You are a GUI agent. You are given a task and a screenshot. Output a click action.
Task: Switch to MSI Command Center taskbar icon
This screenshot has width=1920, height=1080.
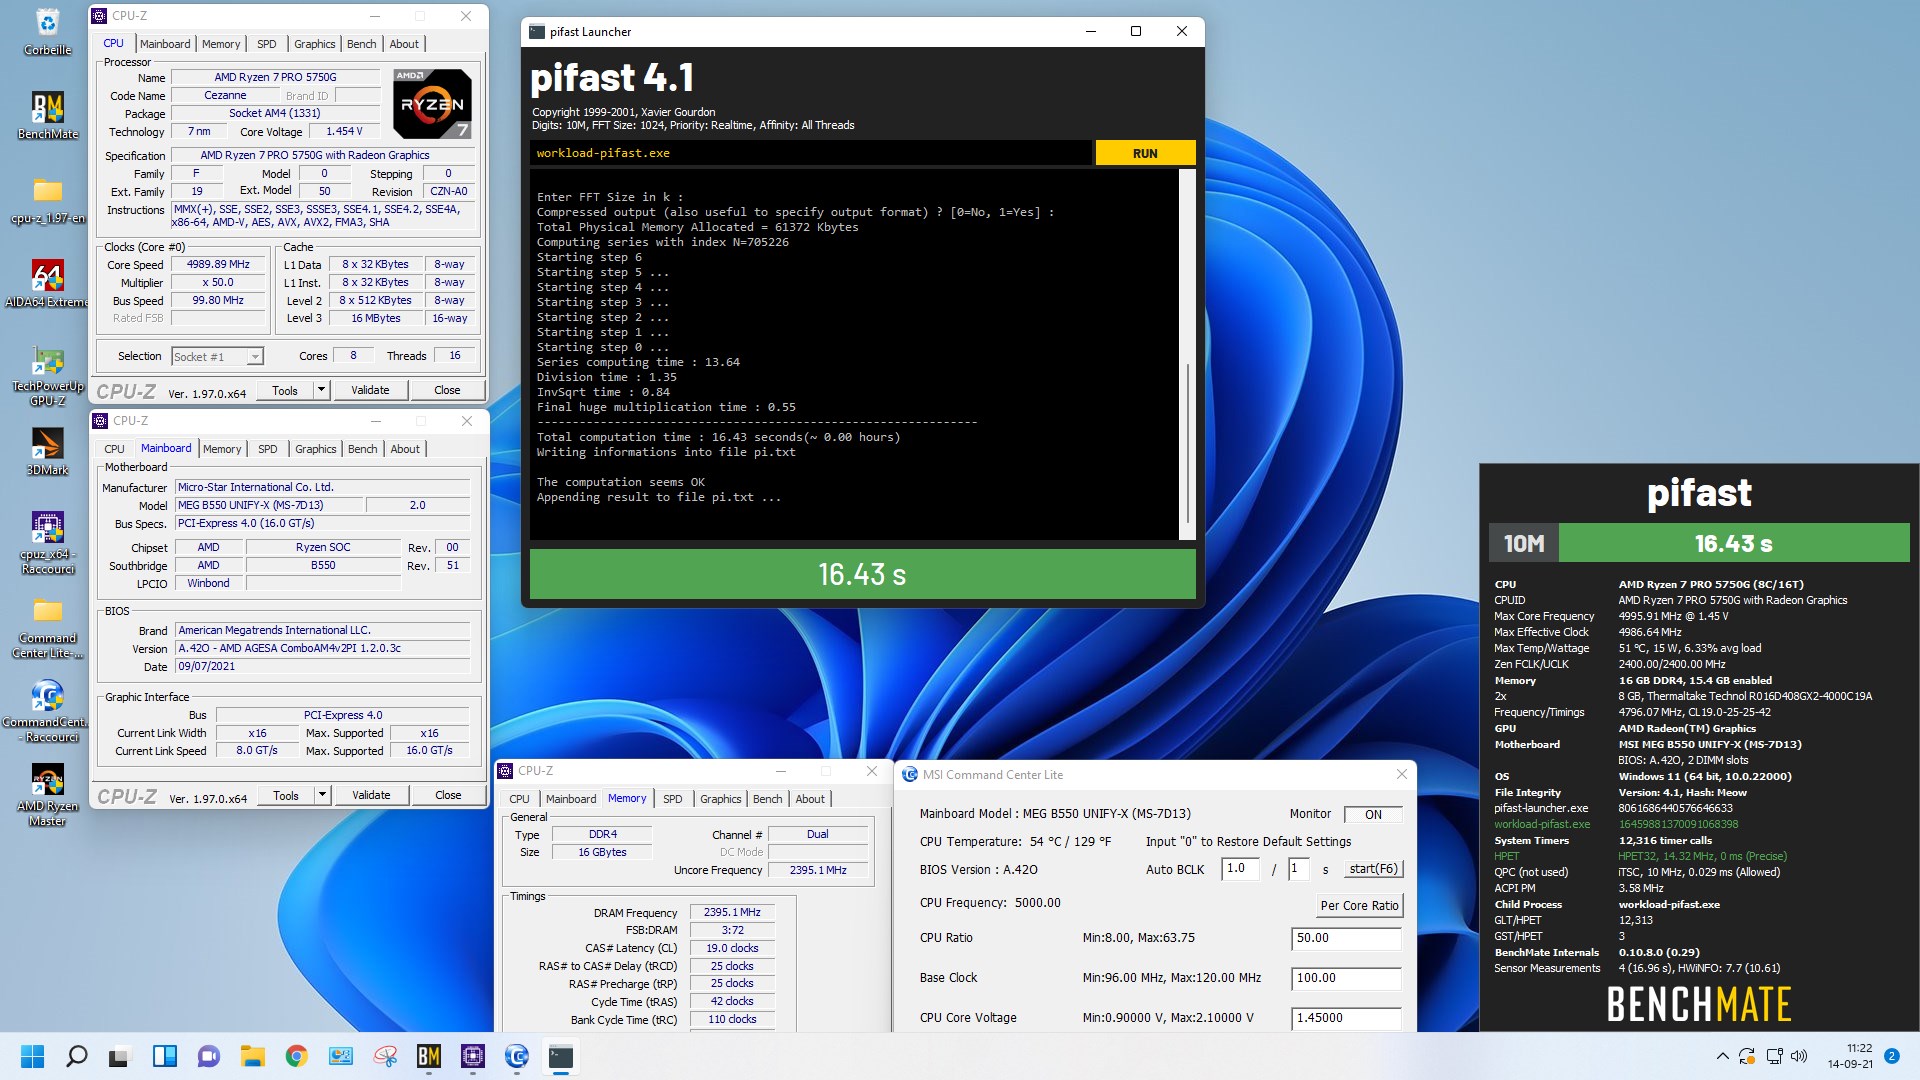517,1056
